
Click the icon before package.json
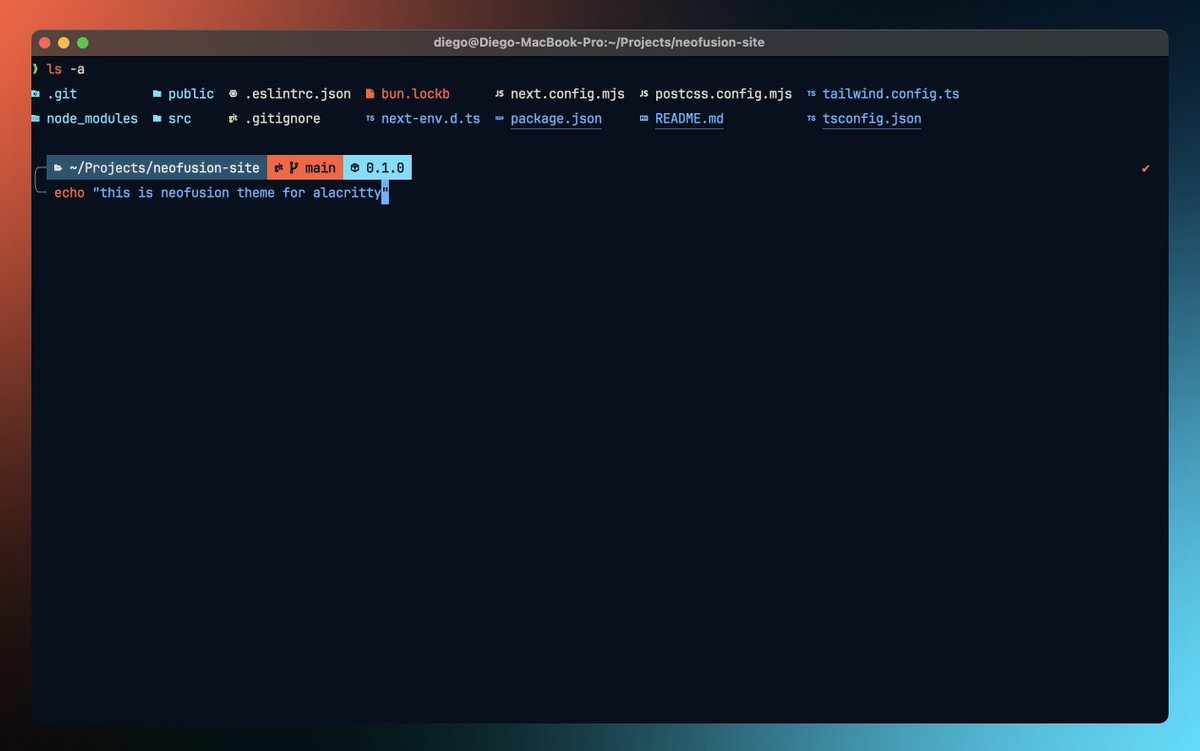click(499, 118)
